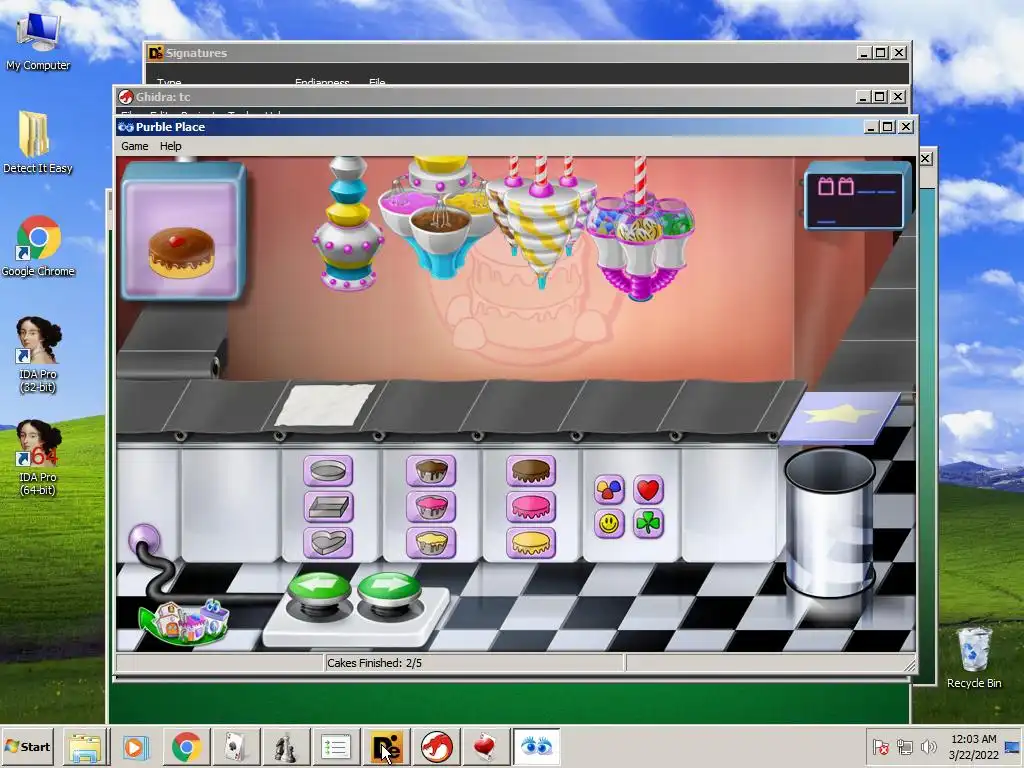Choose chocolate icing button
The height and width of the screenshot is (768, 1024).
(x=531, y=471)
